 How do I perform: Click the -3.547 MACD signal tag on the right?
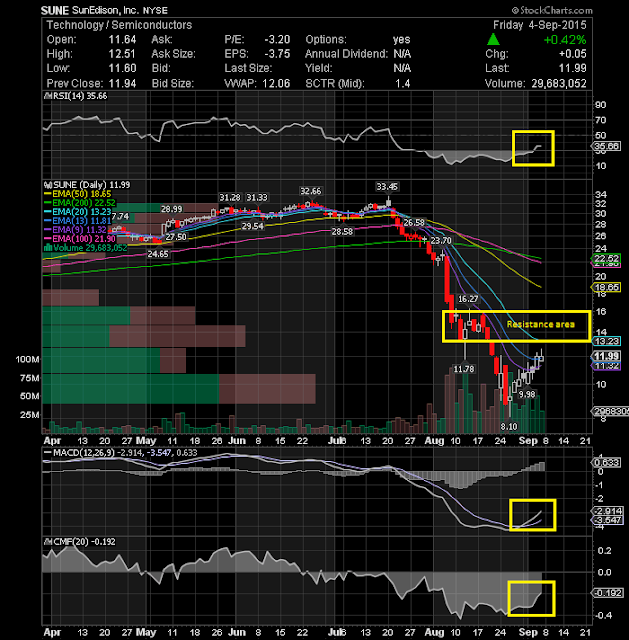(x=608, y=520)
